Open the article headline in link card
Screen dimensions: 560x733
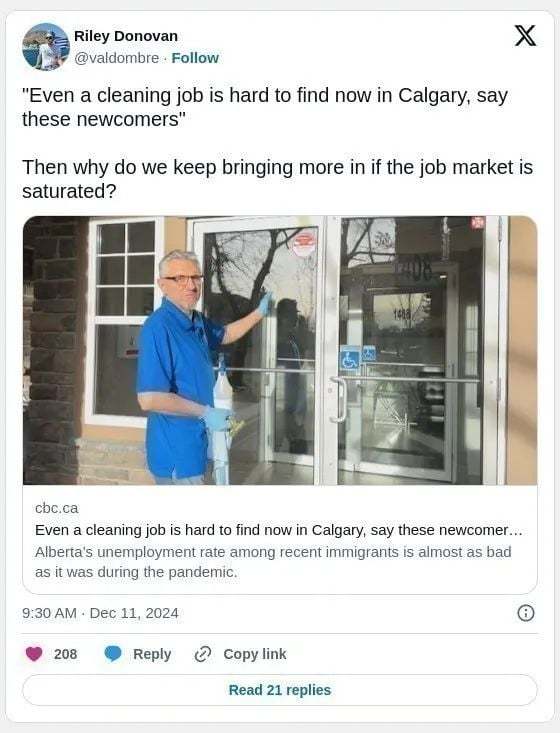pyautogui.click(x=279, y=530)
